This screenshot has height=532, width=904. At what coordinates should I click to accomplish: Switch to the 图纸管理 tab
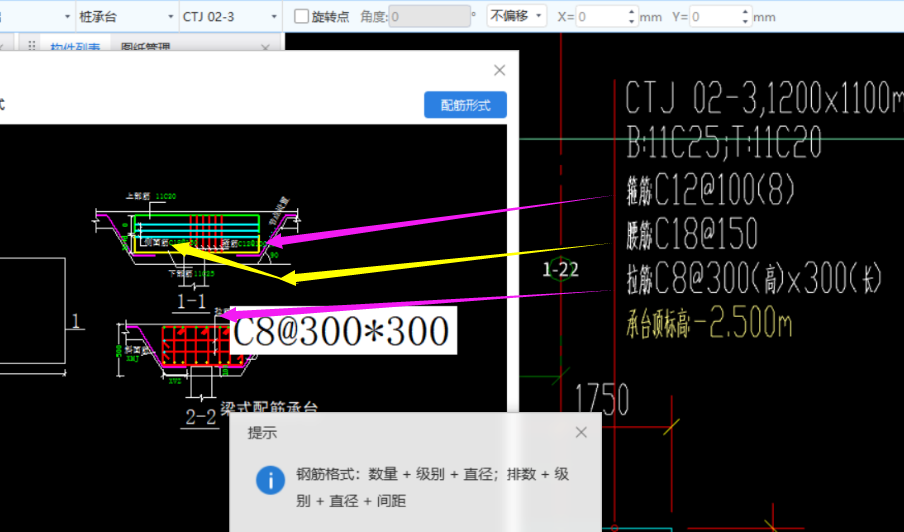[x=145, y=47]
